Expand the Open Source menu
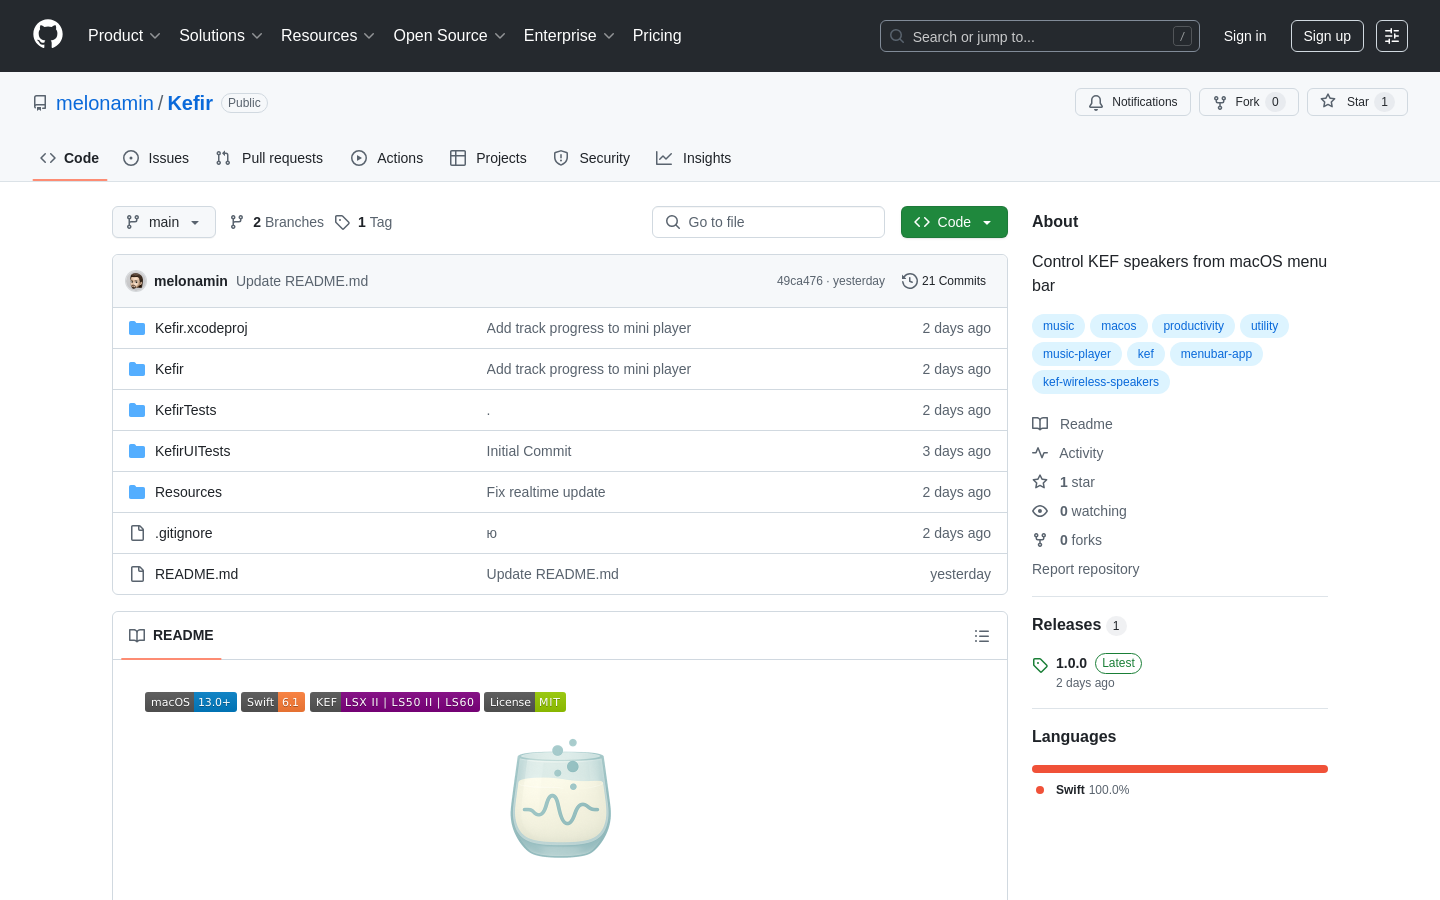The height and width of the screenshot is (900, 1440). [x=450, y=36]
